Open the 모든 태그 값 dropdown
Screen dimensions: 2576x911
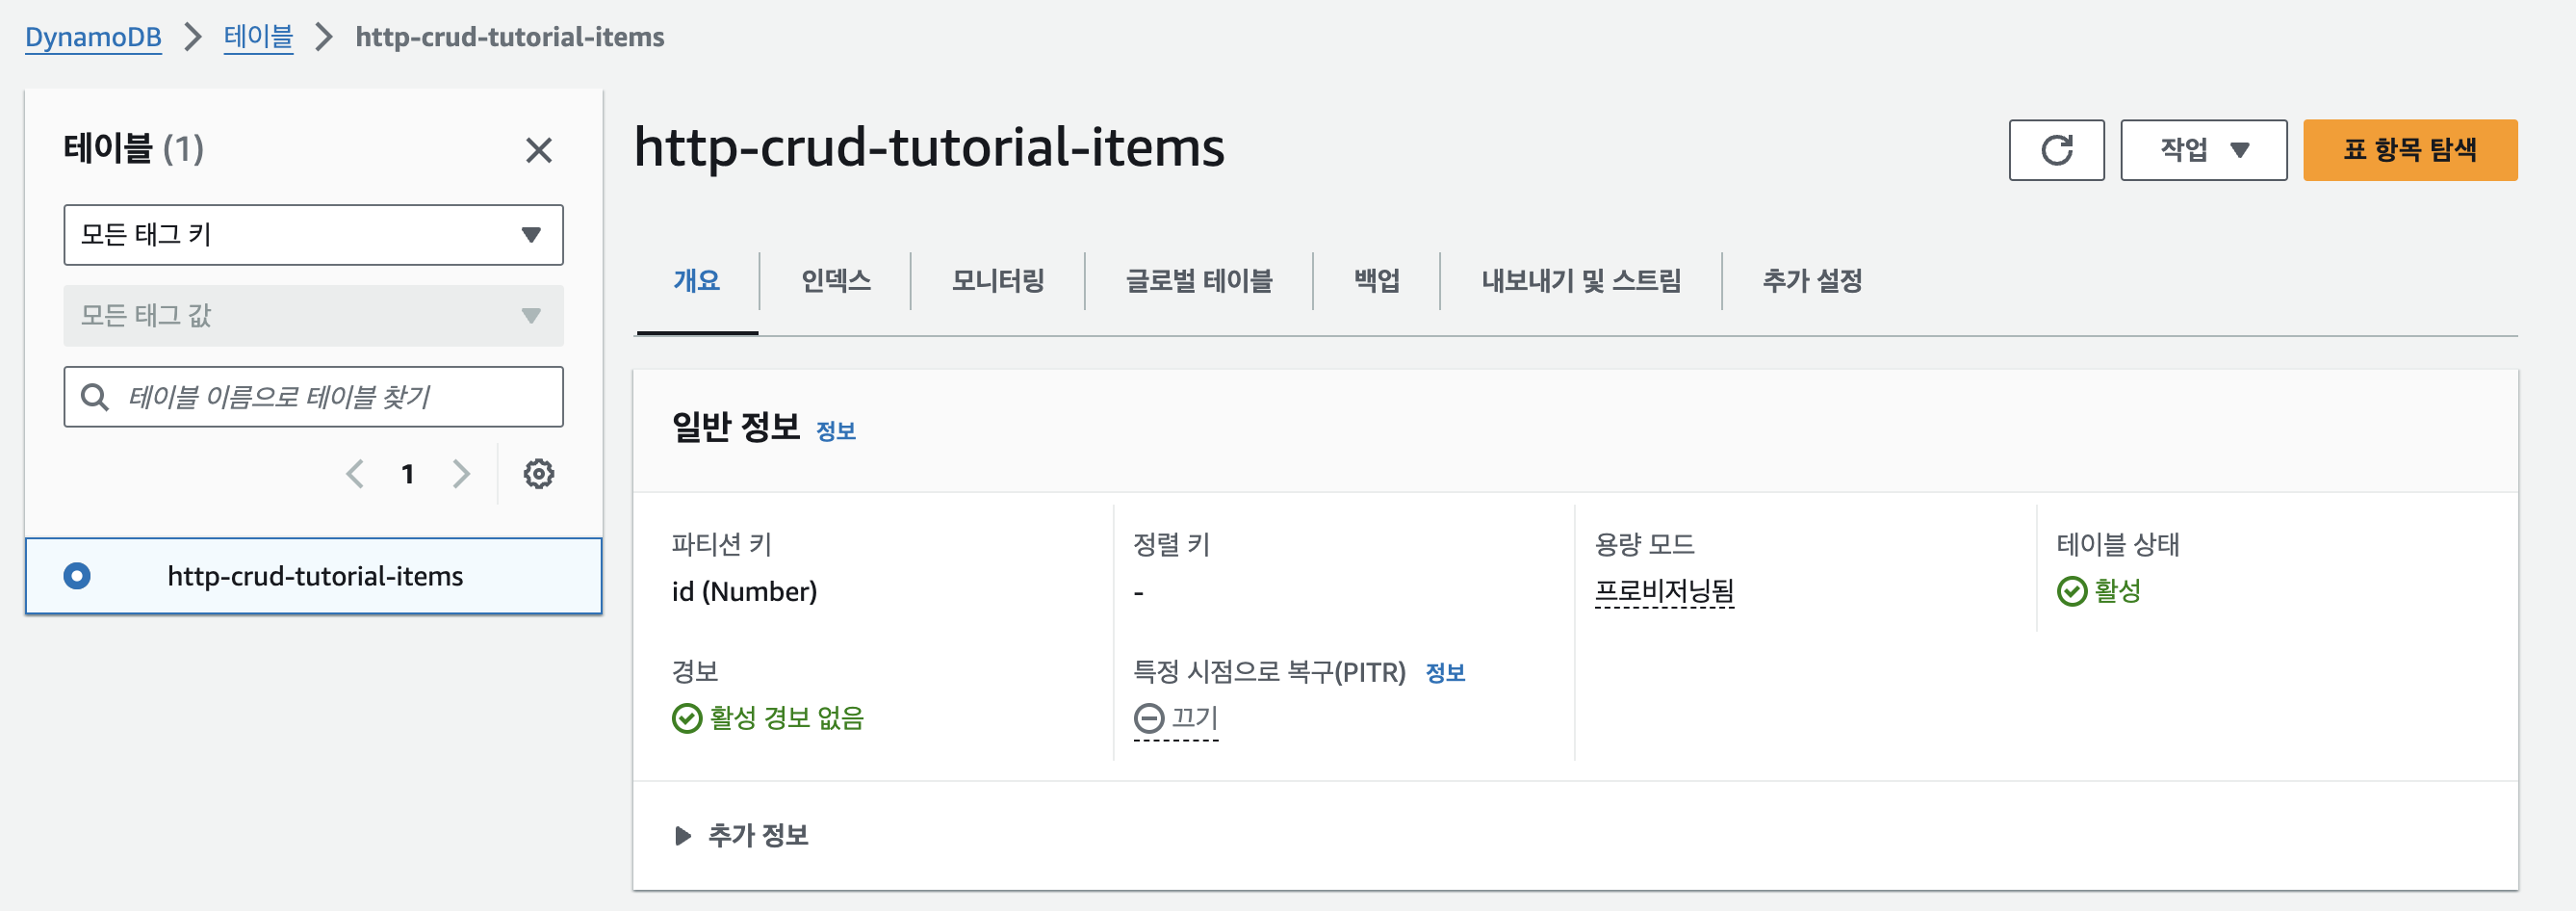(313, 316)
